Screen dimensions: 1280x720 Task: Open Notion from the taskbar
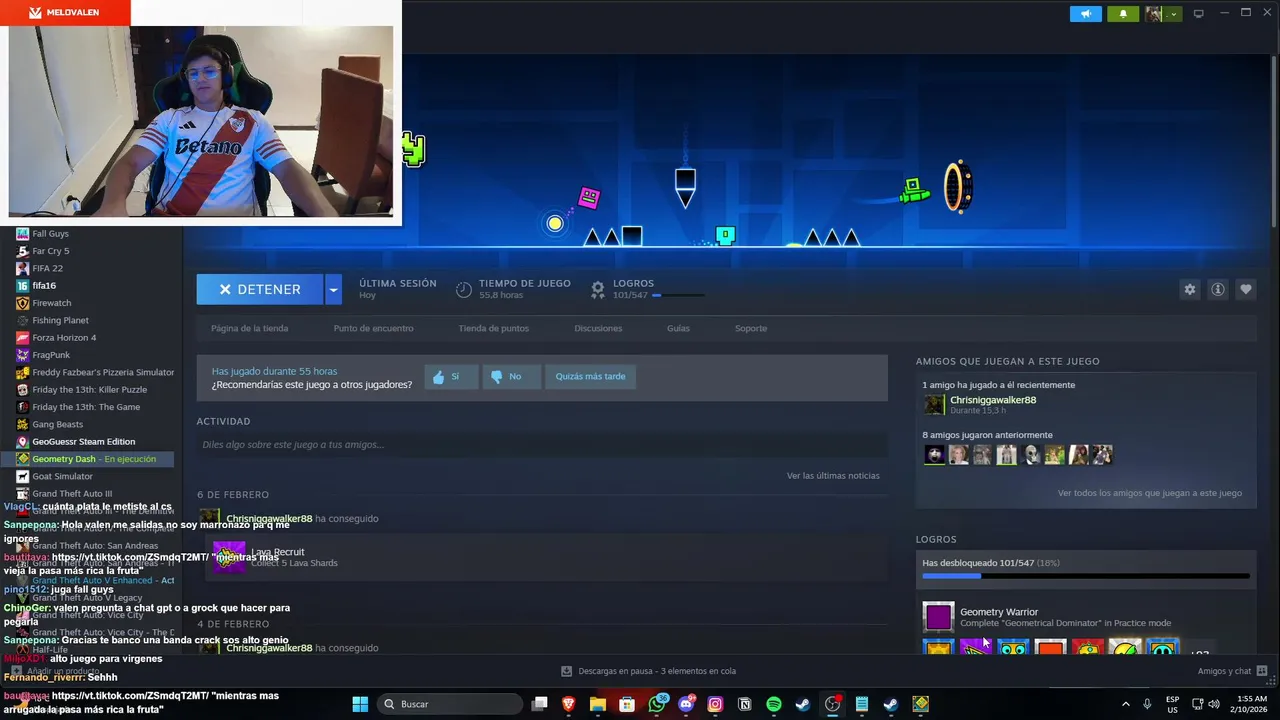[x=744, y=704]
